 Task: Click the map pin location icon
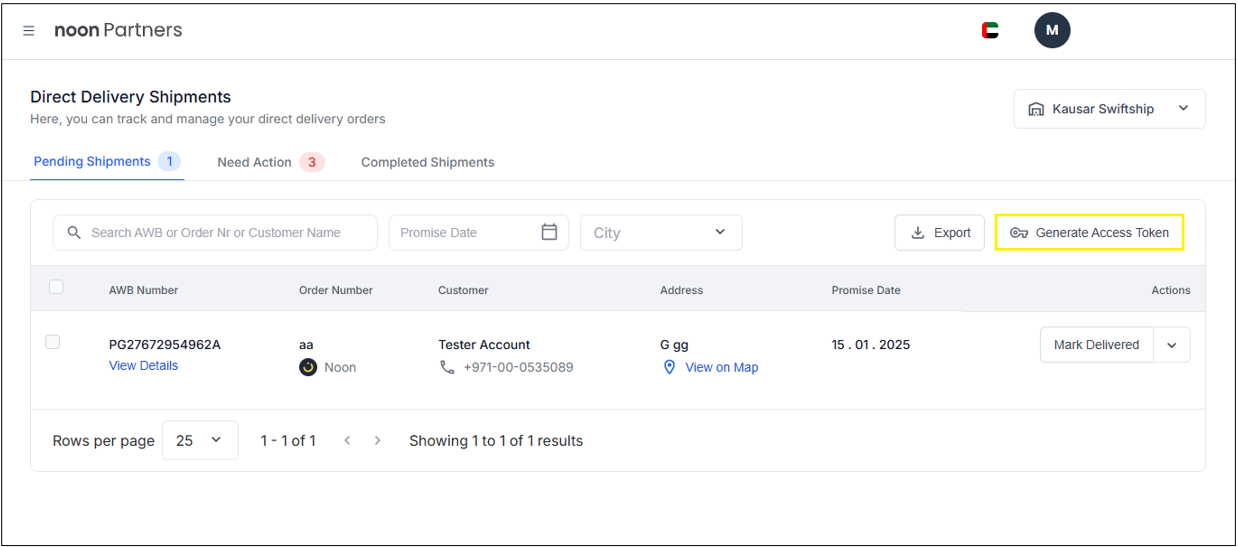(670, 367)
